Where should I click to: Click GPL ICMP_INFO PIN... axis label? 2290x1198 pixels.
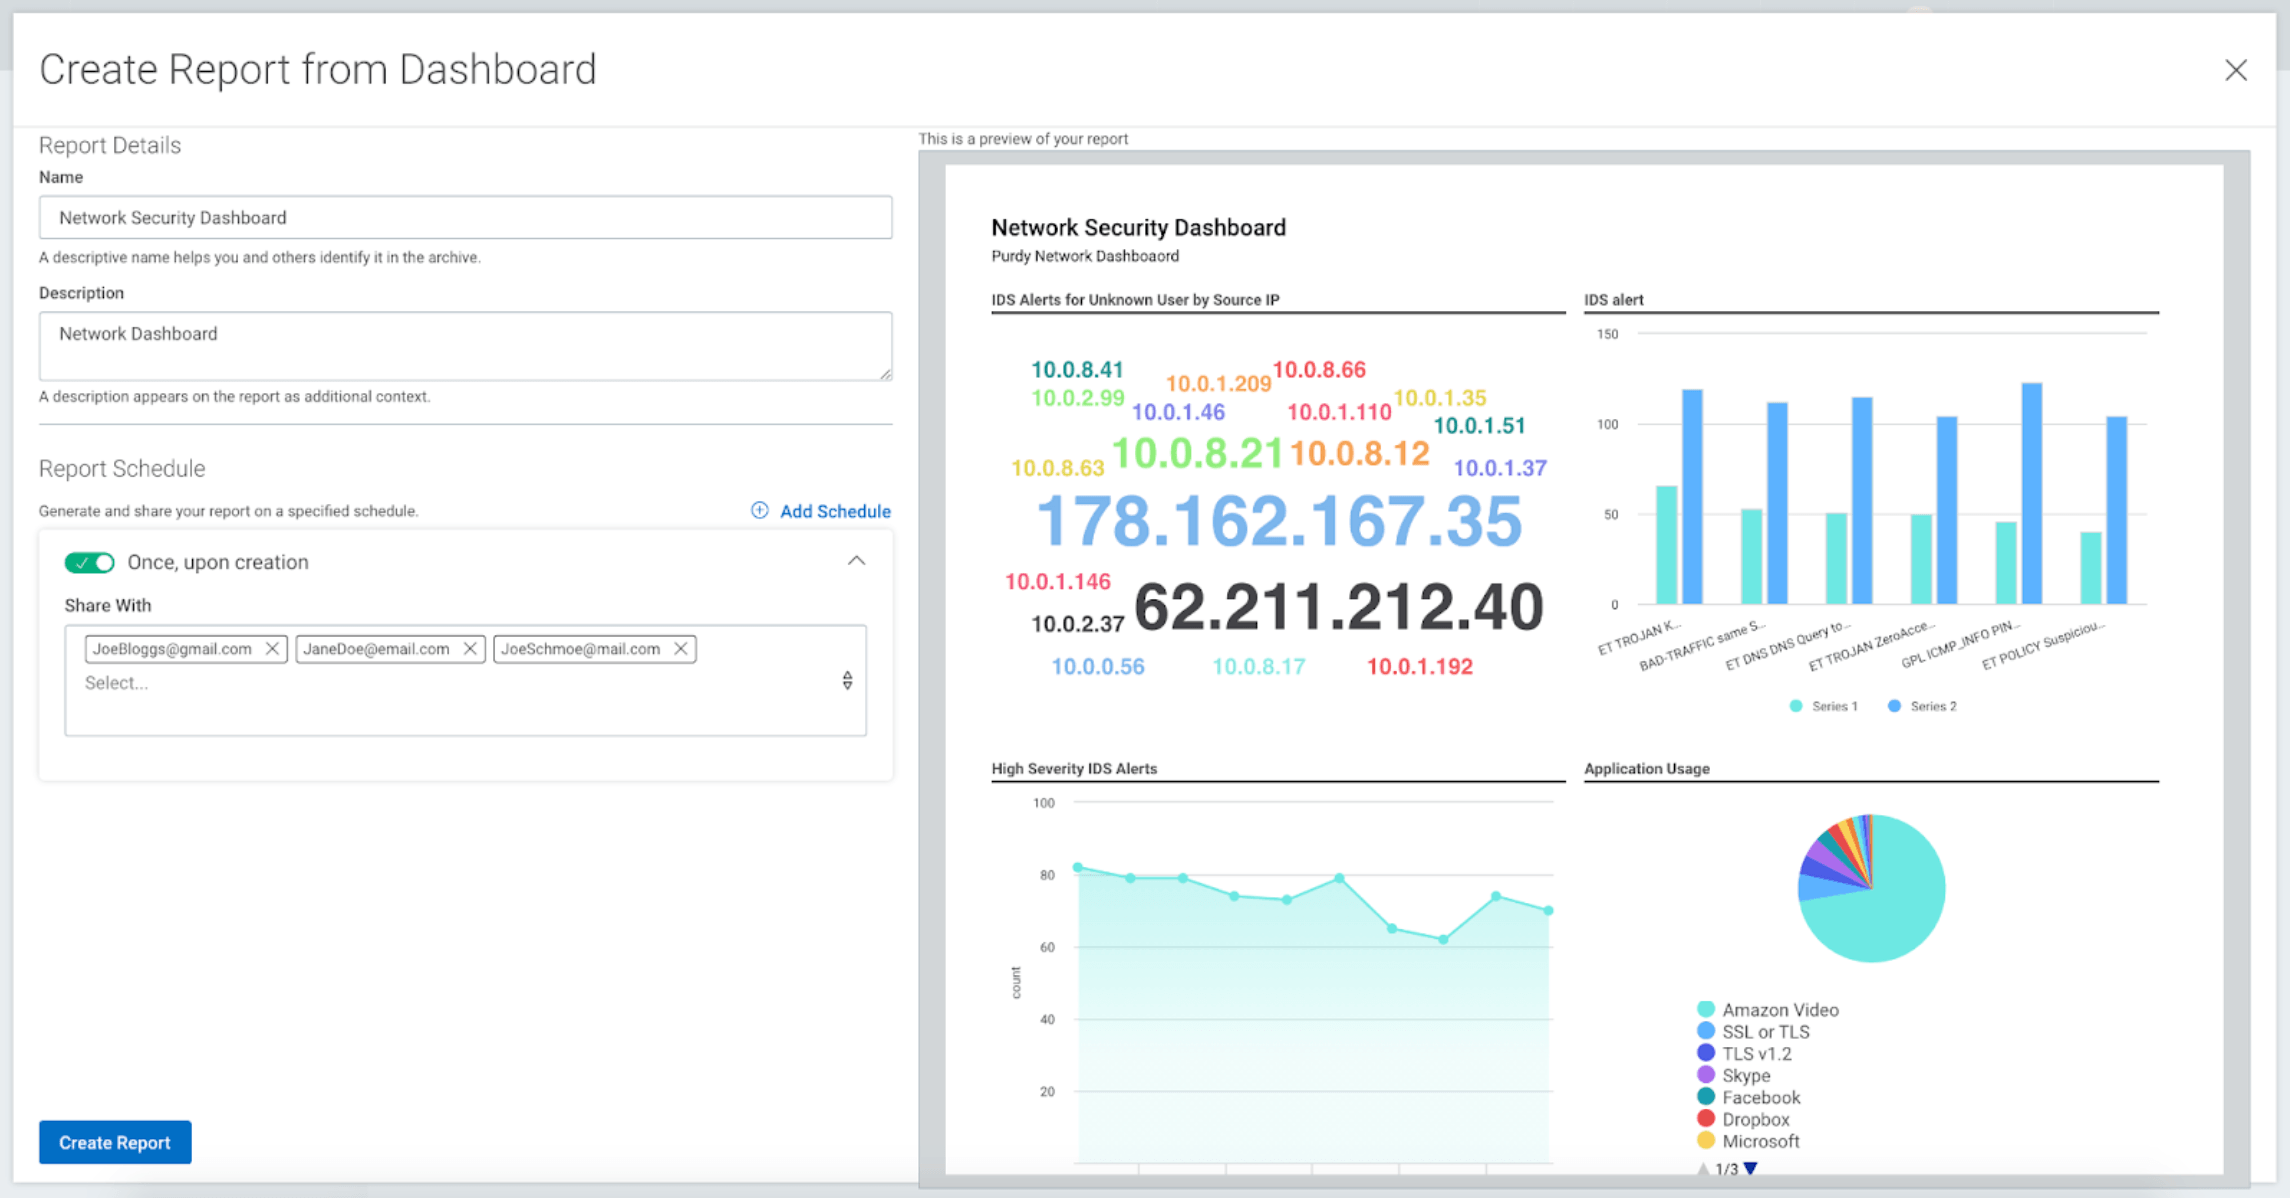tap(1960, 644)
